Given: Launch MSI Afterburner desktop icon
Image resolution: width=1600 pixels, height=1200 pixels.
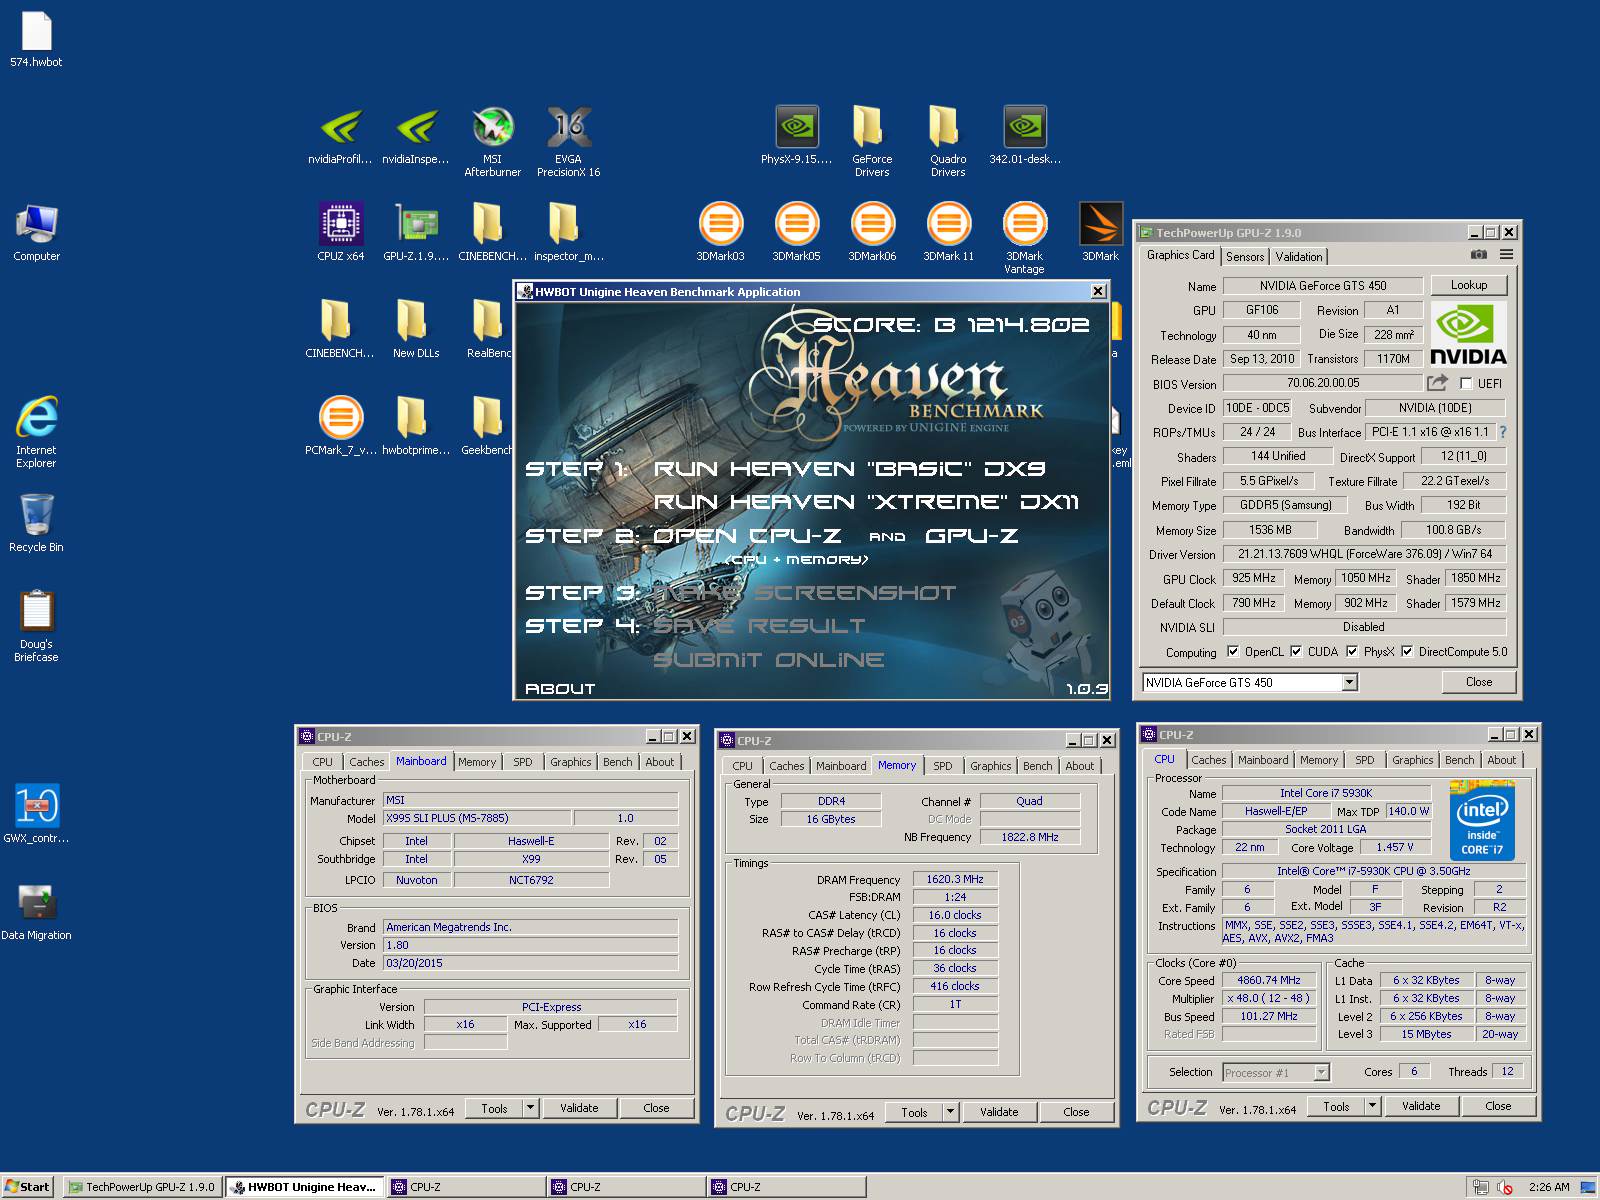Looking at the screenshot, I should [492, 141].
